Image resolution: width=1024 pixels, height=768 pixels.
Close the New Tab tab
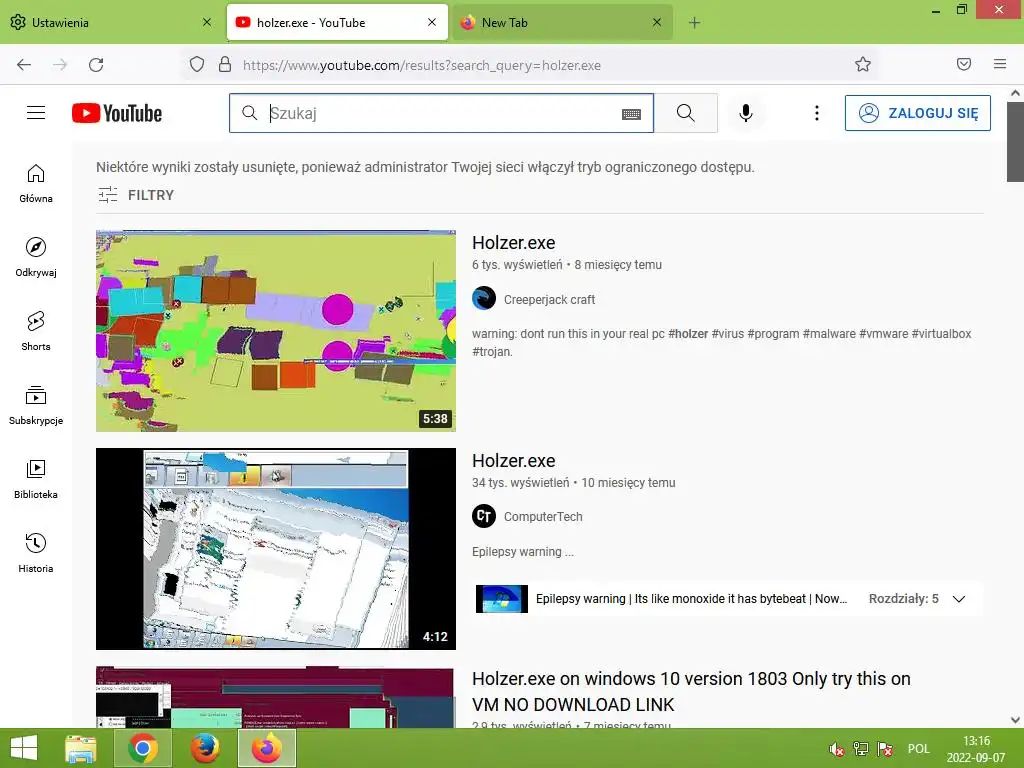[x=657, y=22]
